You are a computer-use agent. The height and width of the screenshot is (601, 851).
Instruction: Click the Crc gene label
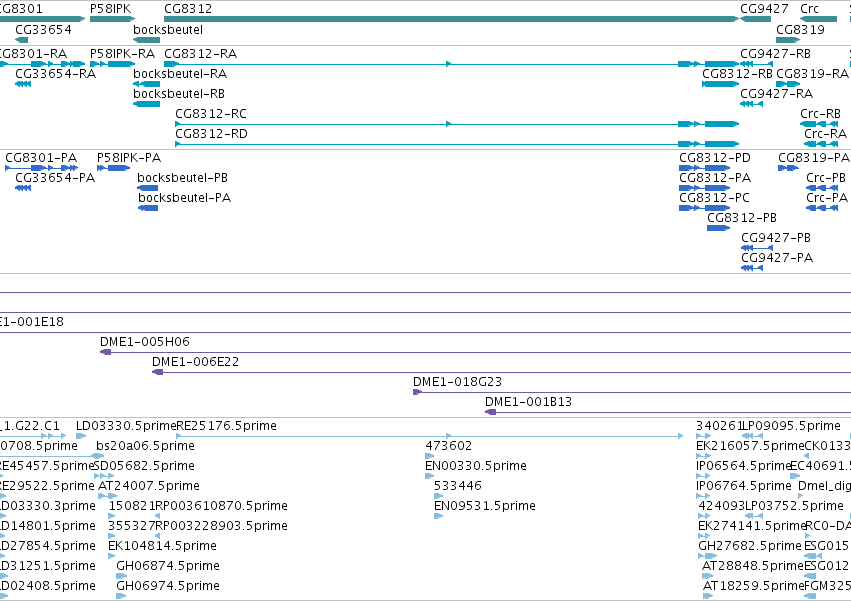(x=809, y=9)
